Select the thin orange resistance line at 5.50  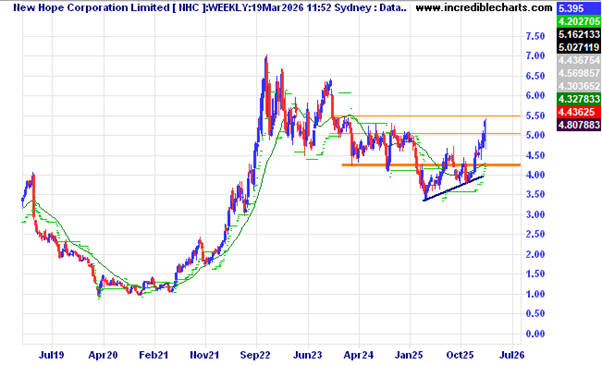tap(427, 116)
